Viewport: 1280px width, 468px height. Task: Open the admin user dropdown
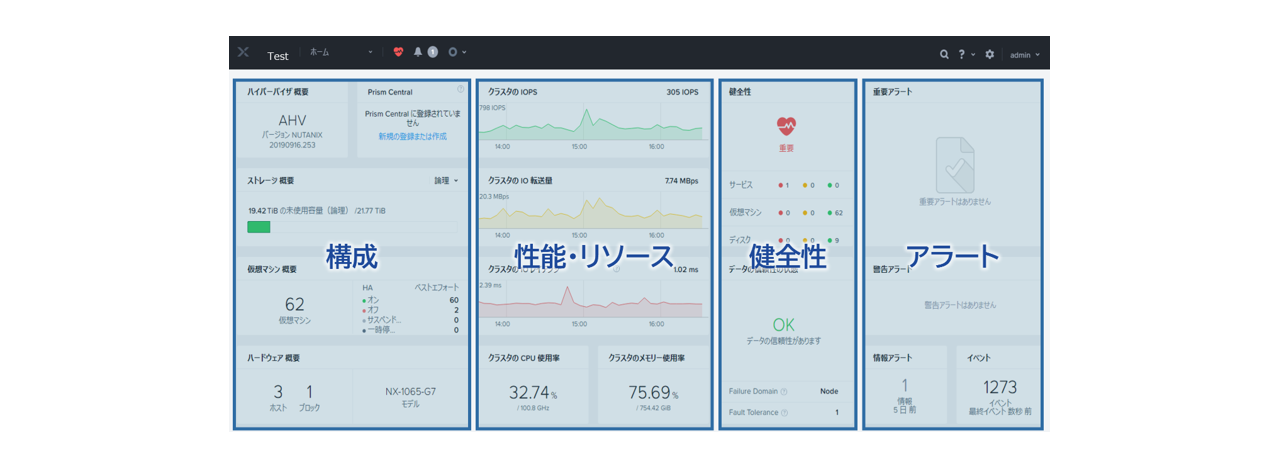(x=1024, y=54)
